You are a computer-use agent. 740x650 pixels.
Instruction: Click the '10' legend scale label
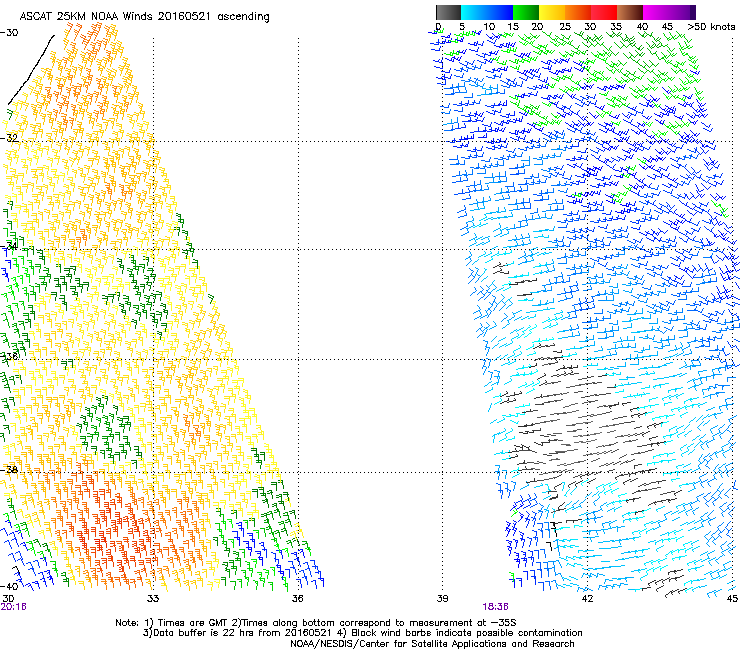click(489, 26)
